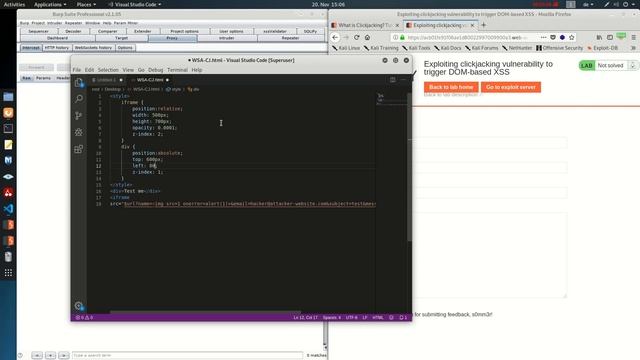Open the de keyboard layout menu
640x360 pixels.
click(x=588, y=4)
